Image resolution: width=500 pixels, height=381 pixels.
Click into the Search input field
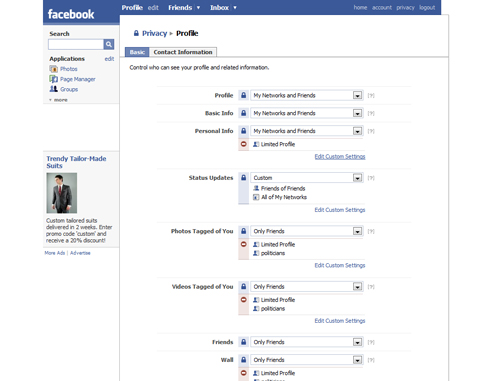tap(76, 44)
